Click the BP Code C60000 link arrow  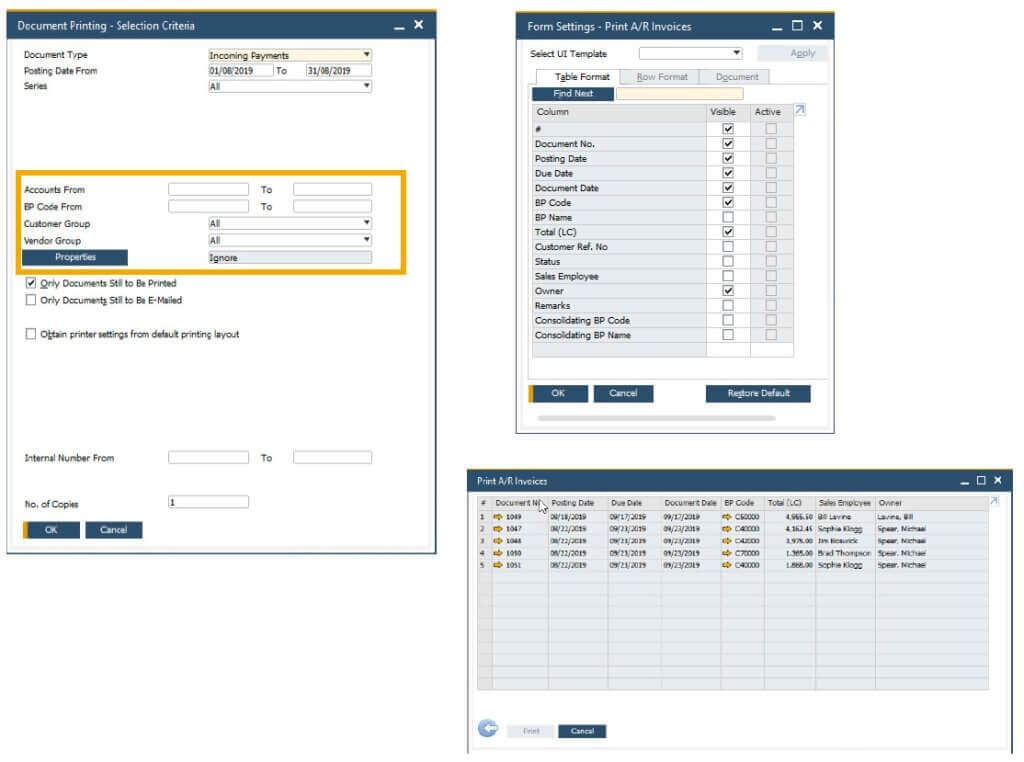click(x=727, y=516)
